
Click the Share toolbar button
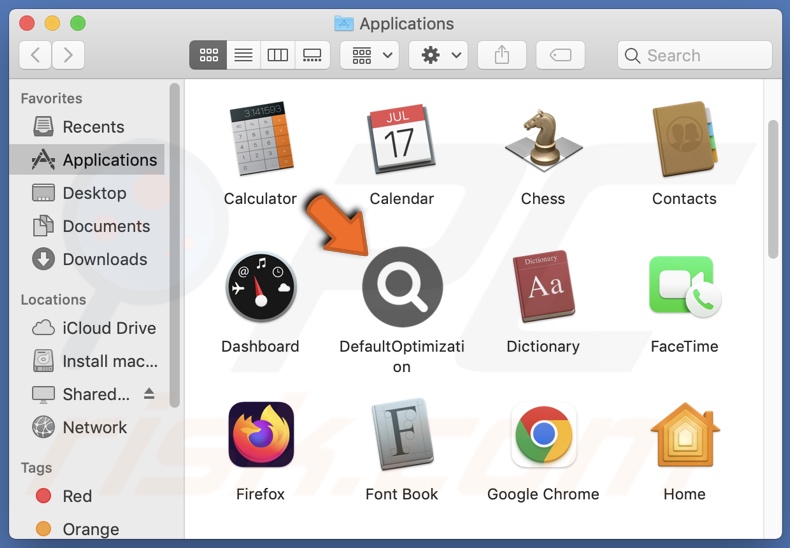coord(502,55)
